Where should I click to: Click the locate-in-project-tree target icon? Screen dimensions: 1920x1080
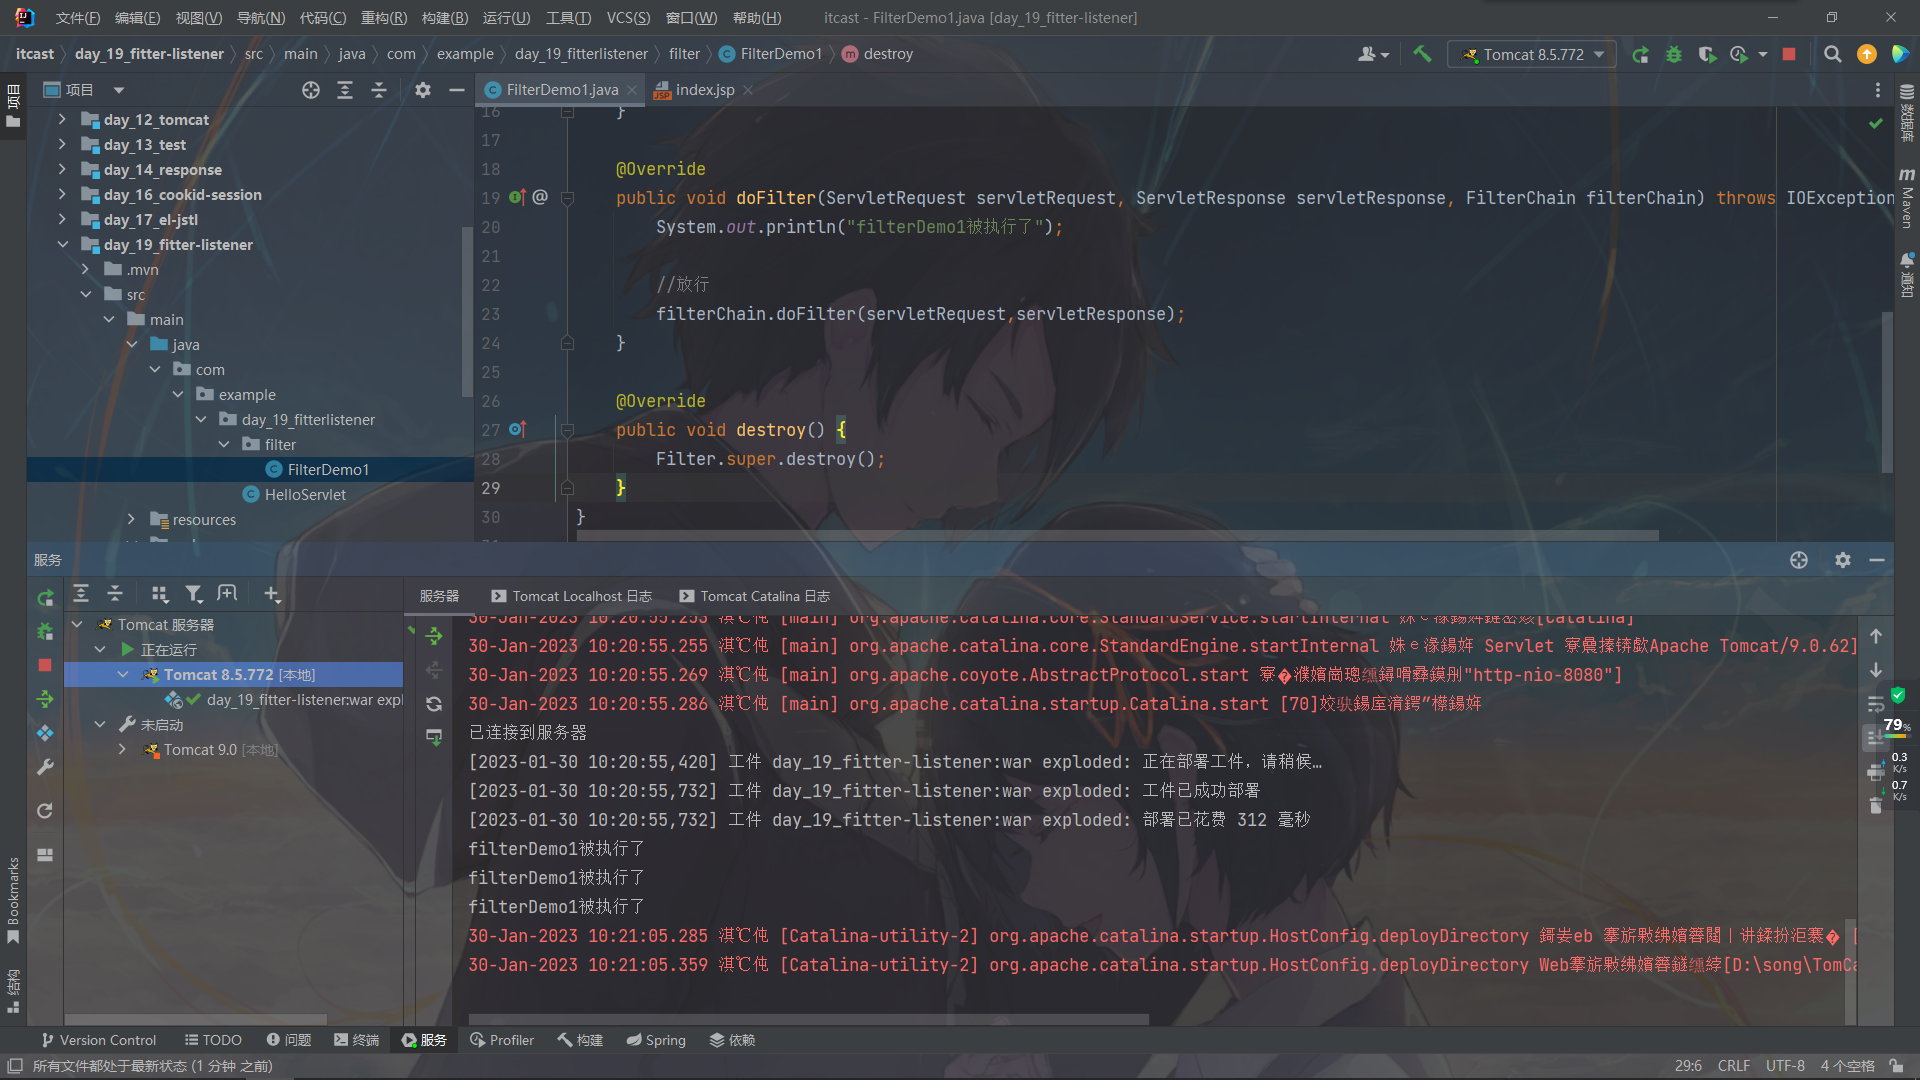[311, 90]
